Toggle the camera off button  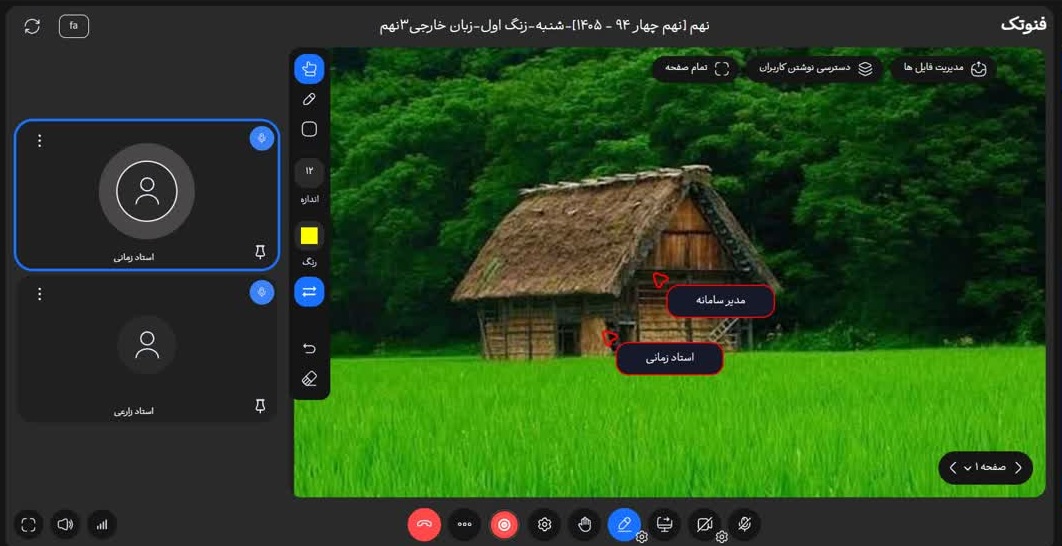704,524
